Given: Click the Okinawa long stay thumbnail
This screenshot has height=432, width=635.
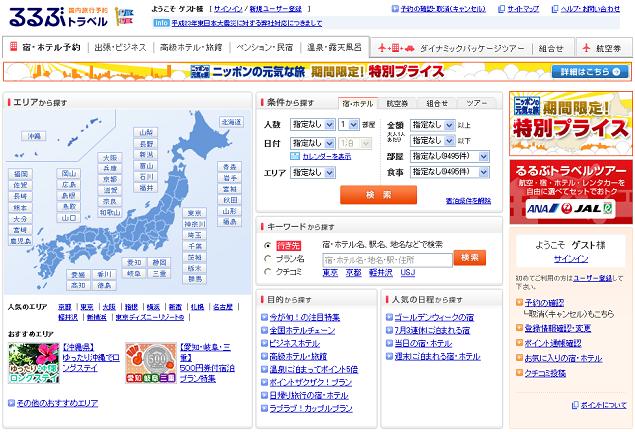Looking at the screenshot, I should [x=33, y=364].
